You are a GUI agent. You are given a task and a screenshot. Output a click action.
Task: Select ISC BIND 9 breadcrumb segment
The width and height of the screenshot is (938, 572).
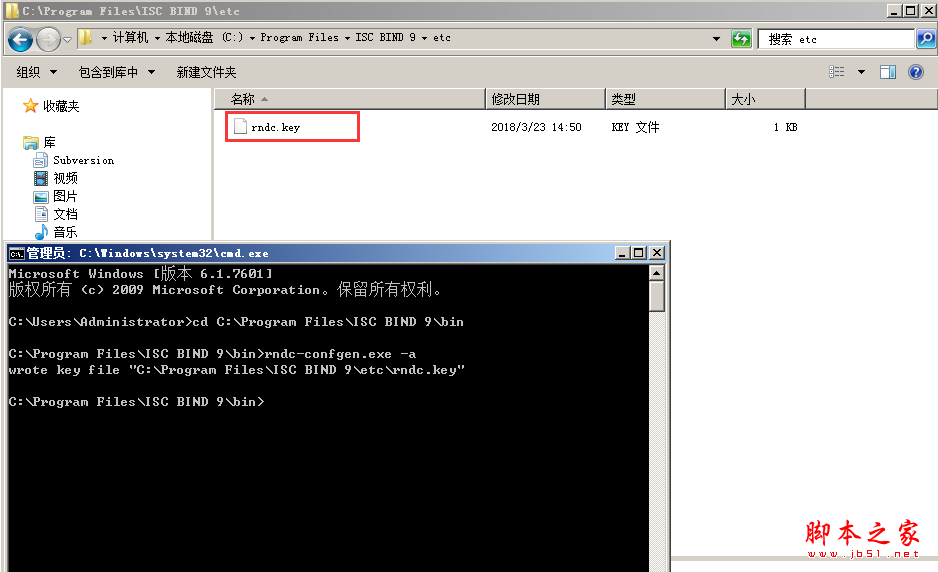[385, 38]
